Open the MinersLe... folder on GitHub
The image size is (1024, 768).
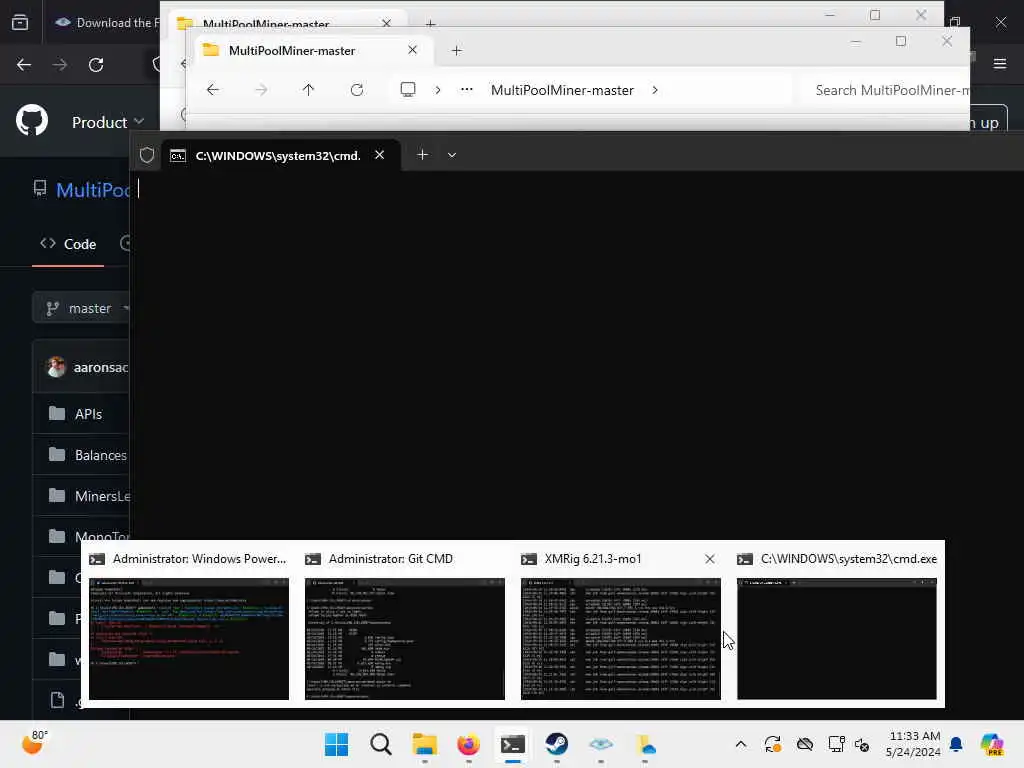pos(103,496)
